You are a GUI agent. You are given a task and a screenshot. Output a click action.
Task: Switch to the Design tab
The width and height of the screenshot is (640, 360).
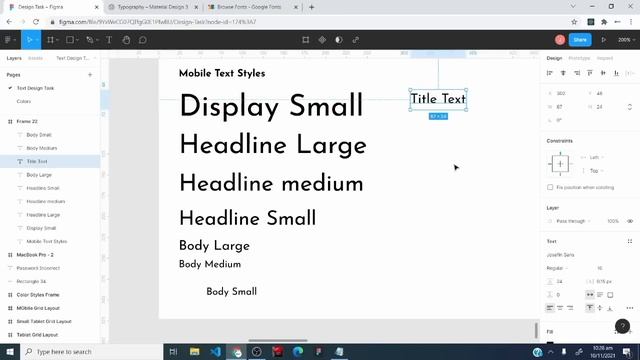(x=554, y=58)
